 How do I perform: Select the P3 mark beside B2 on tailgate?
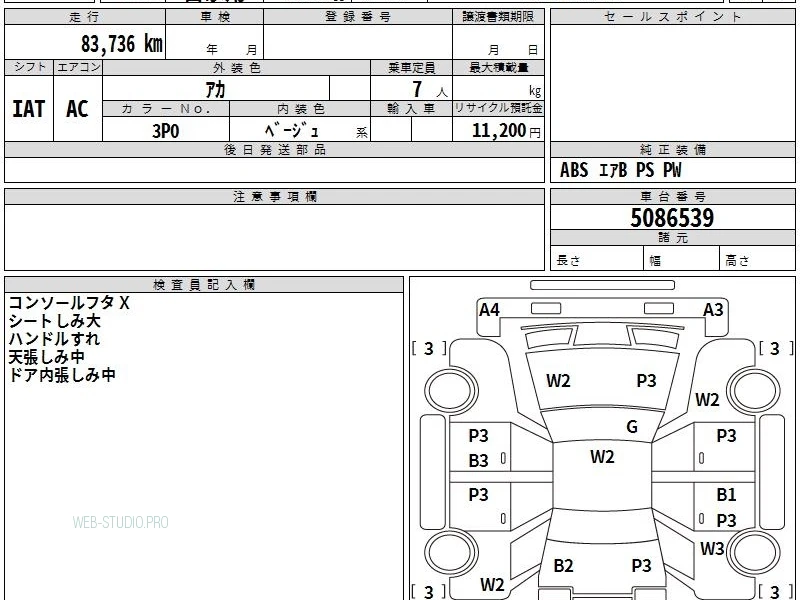point(641,565)
